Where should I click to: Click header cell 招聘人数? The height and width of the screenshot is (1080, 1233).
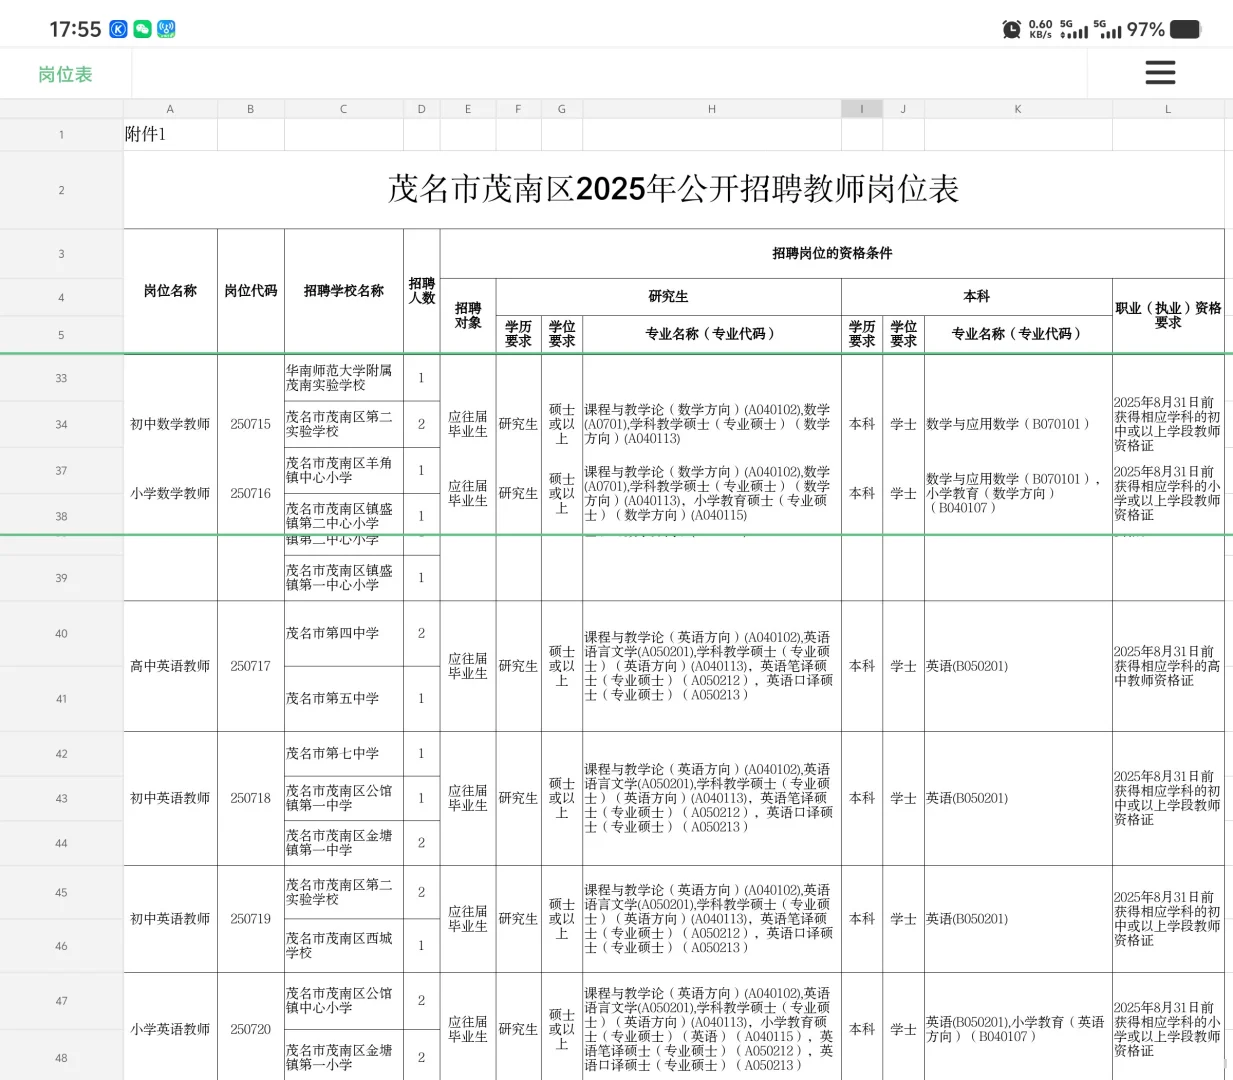click(x=421, y=291)
